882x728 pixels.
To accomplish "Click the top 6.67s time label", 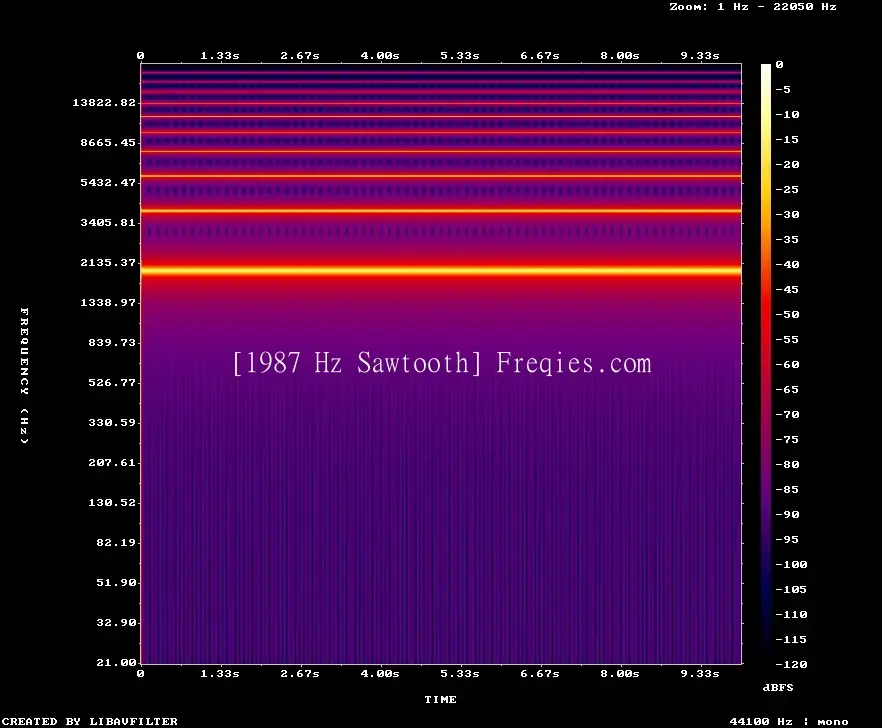I will [x=539, y=55].
